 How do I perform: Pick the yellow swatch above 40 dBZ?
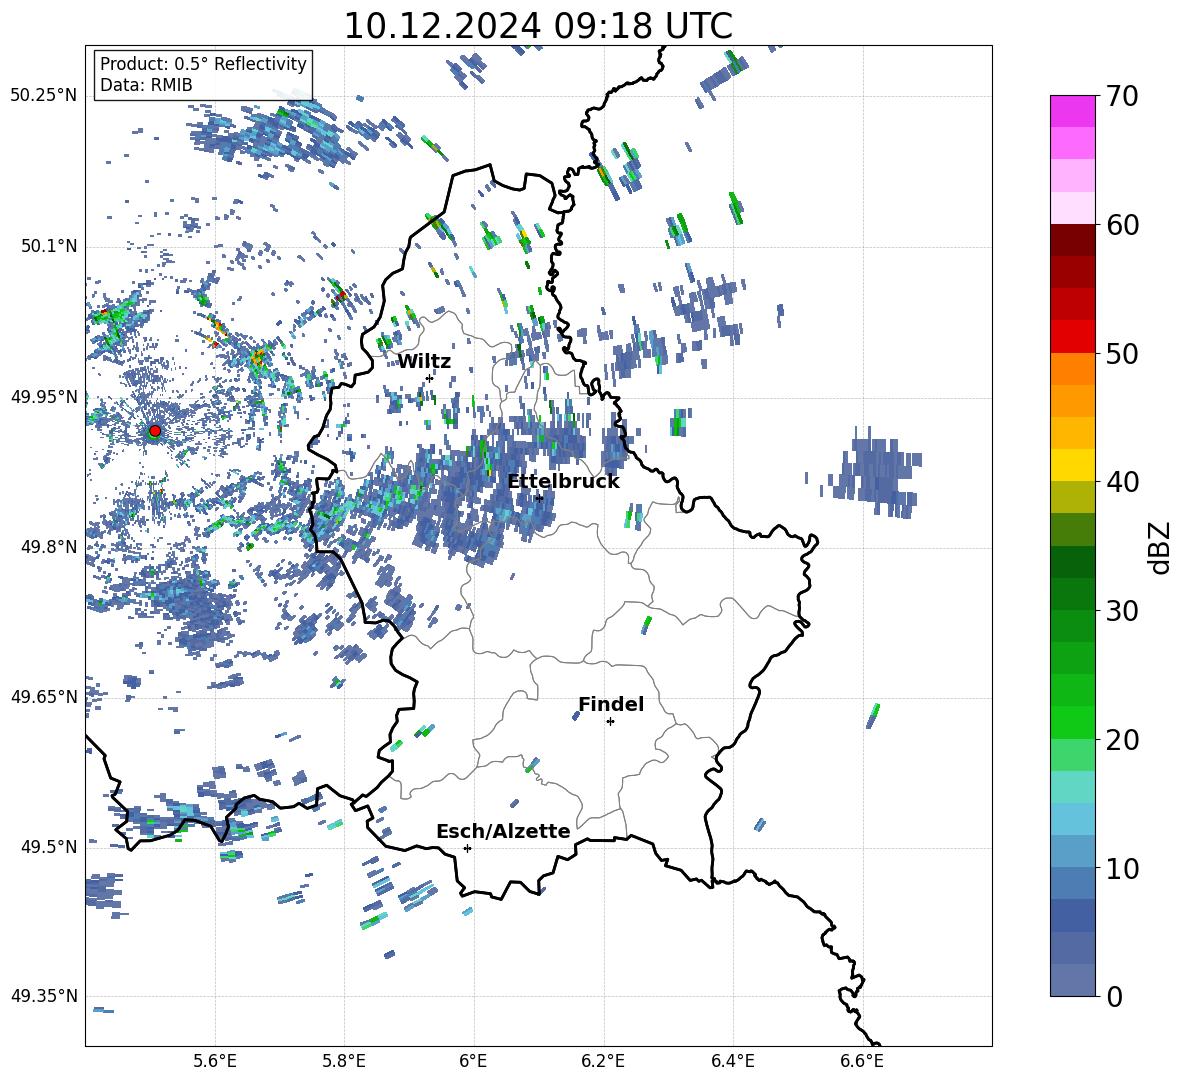[x=1073, y=465]
